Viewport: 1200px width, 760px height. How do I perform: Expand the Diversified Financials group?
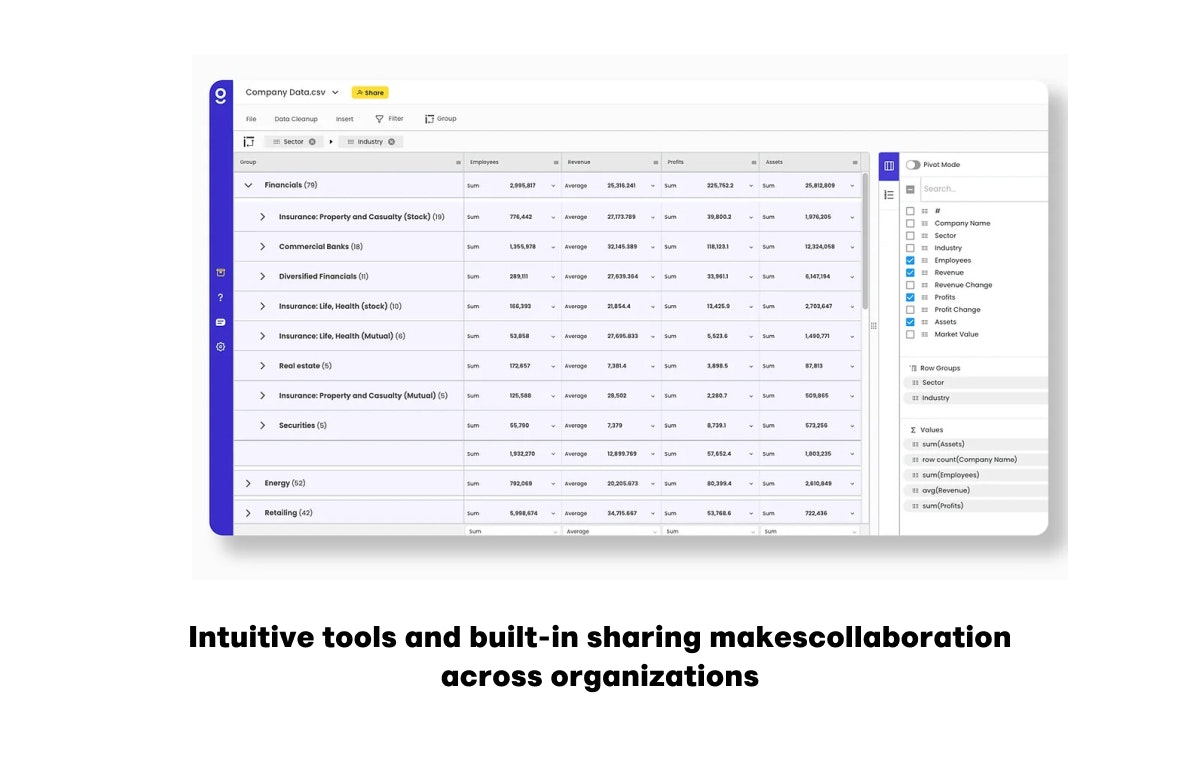pos(263,276)
